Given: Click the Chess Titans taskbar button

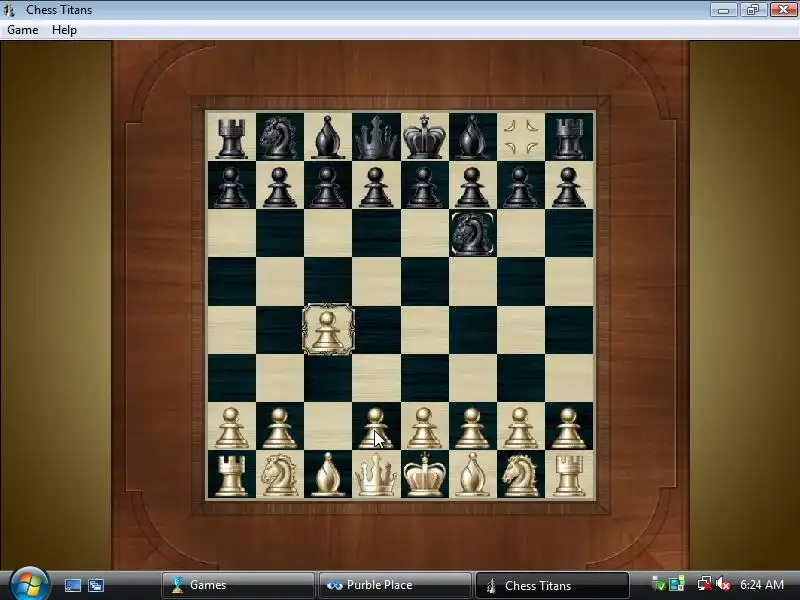Looking at the screenshot, I should pyautogui.click(x=552, y=585).
